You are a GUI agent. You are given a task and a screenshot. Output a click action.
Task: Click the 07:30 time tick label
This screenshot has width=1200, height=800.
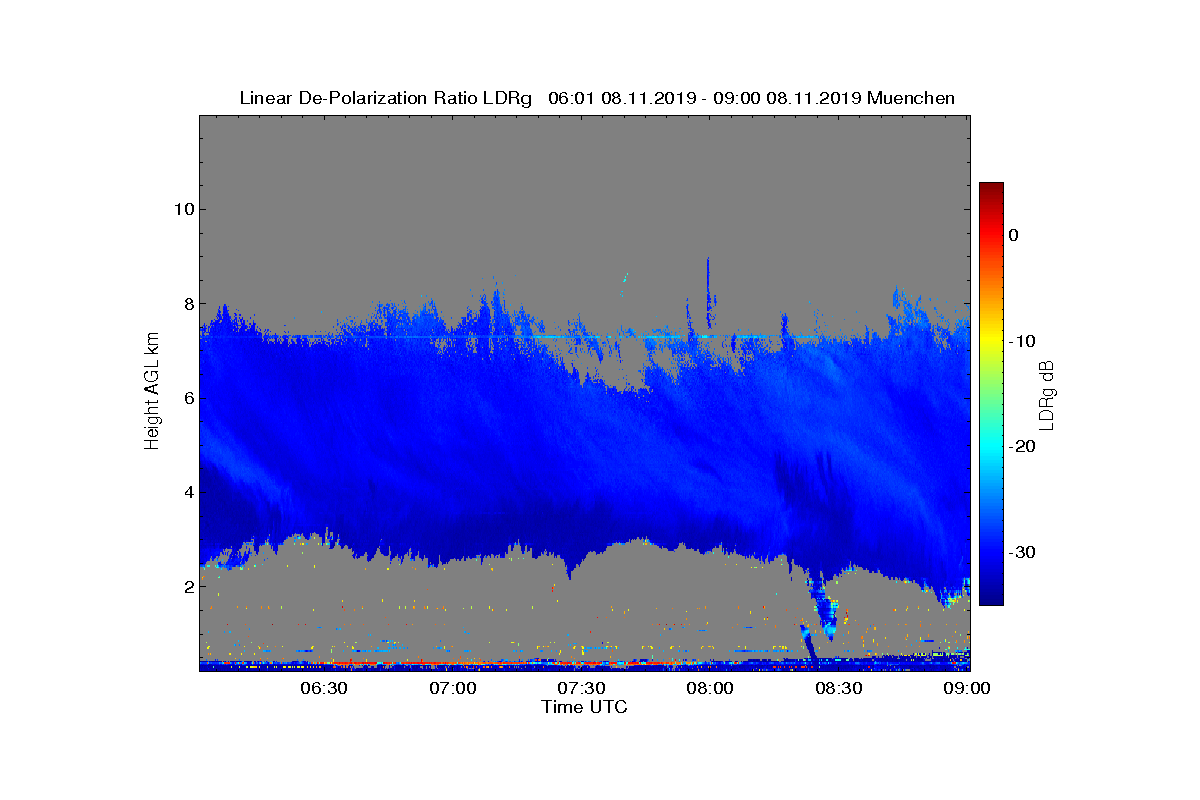(x=581, y=688)
